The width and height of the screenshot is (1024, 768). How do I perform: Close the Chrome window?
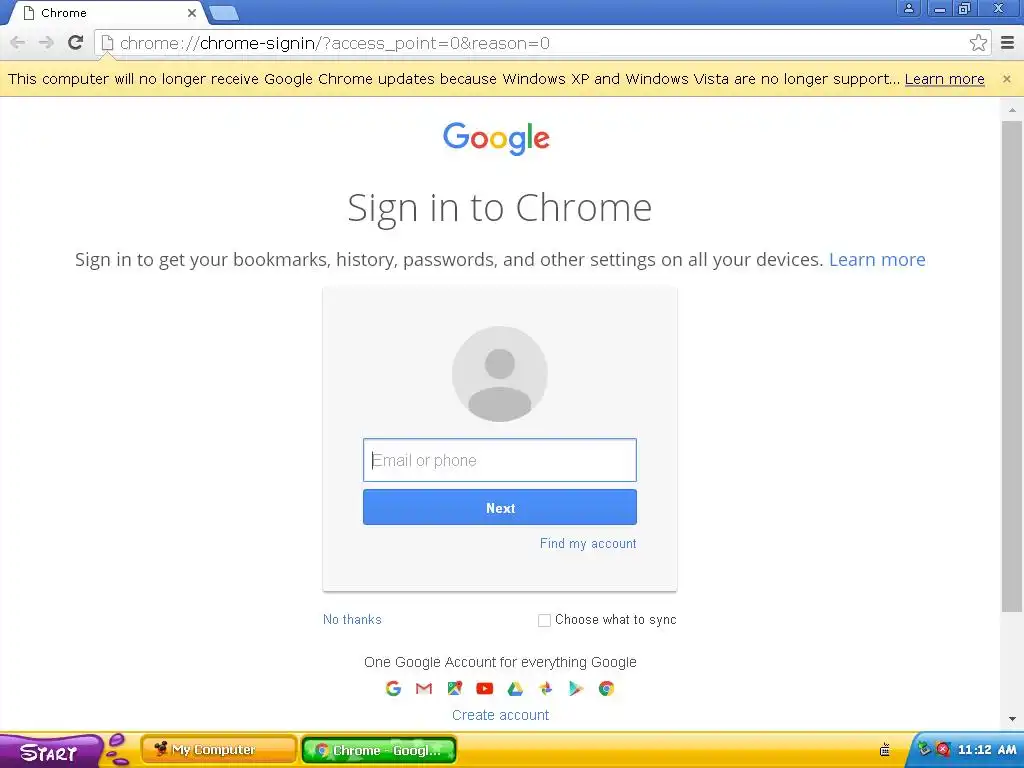[999, 8]
